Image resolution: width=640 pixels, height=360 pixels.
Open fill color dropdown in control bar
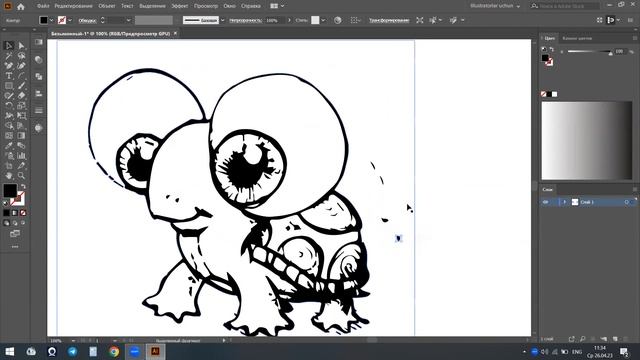coord(51,20)
